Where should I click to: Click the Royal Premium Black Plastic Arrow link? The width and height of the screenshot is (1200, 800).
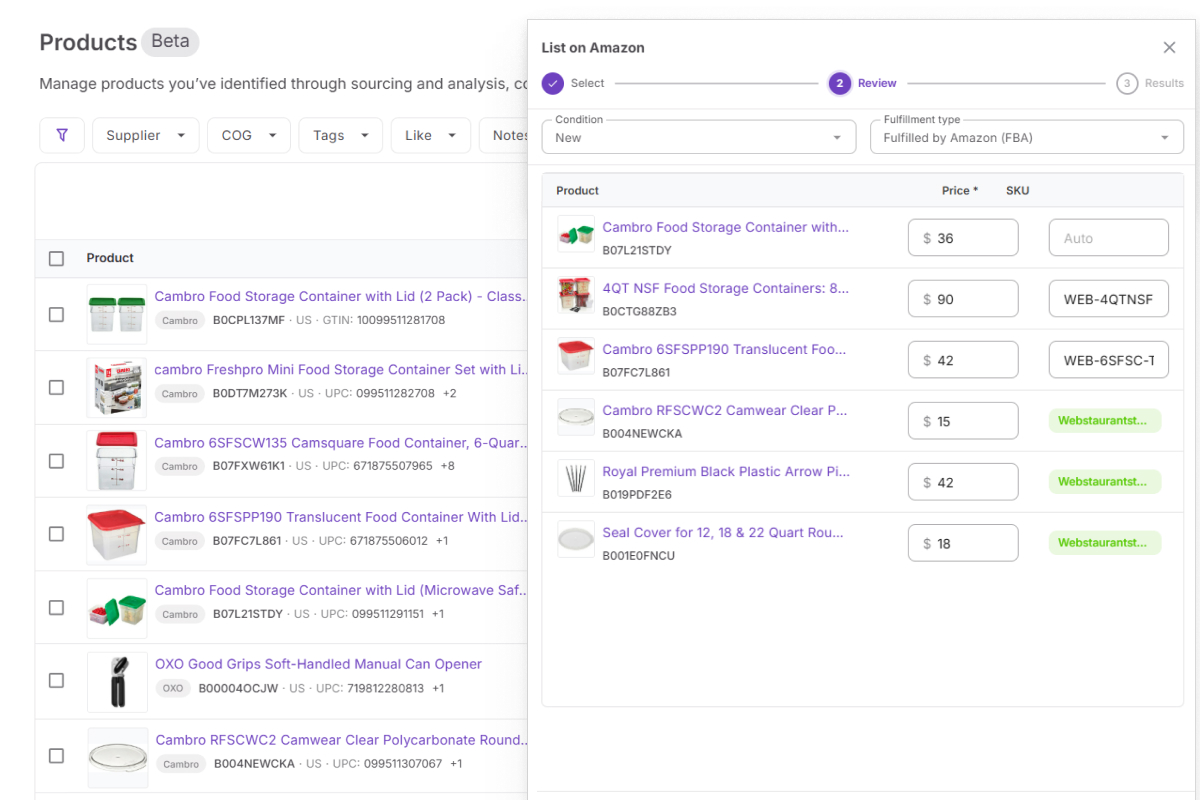tap(725, 471)
